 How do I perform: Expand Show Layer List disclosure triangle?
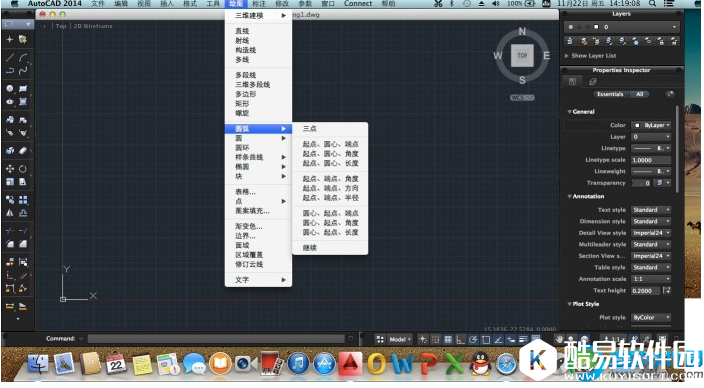(567, 56)
